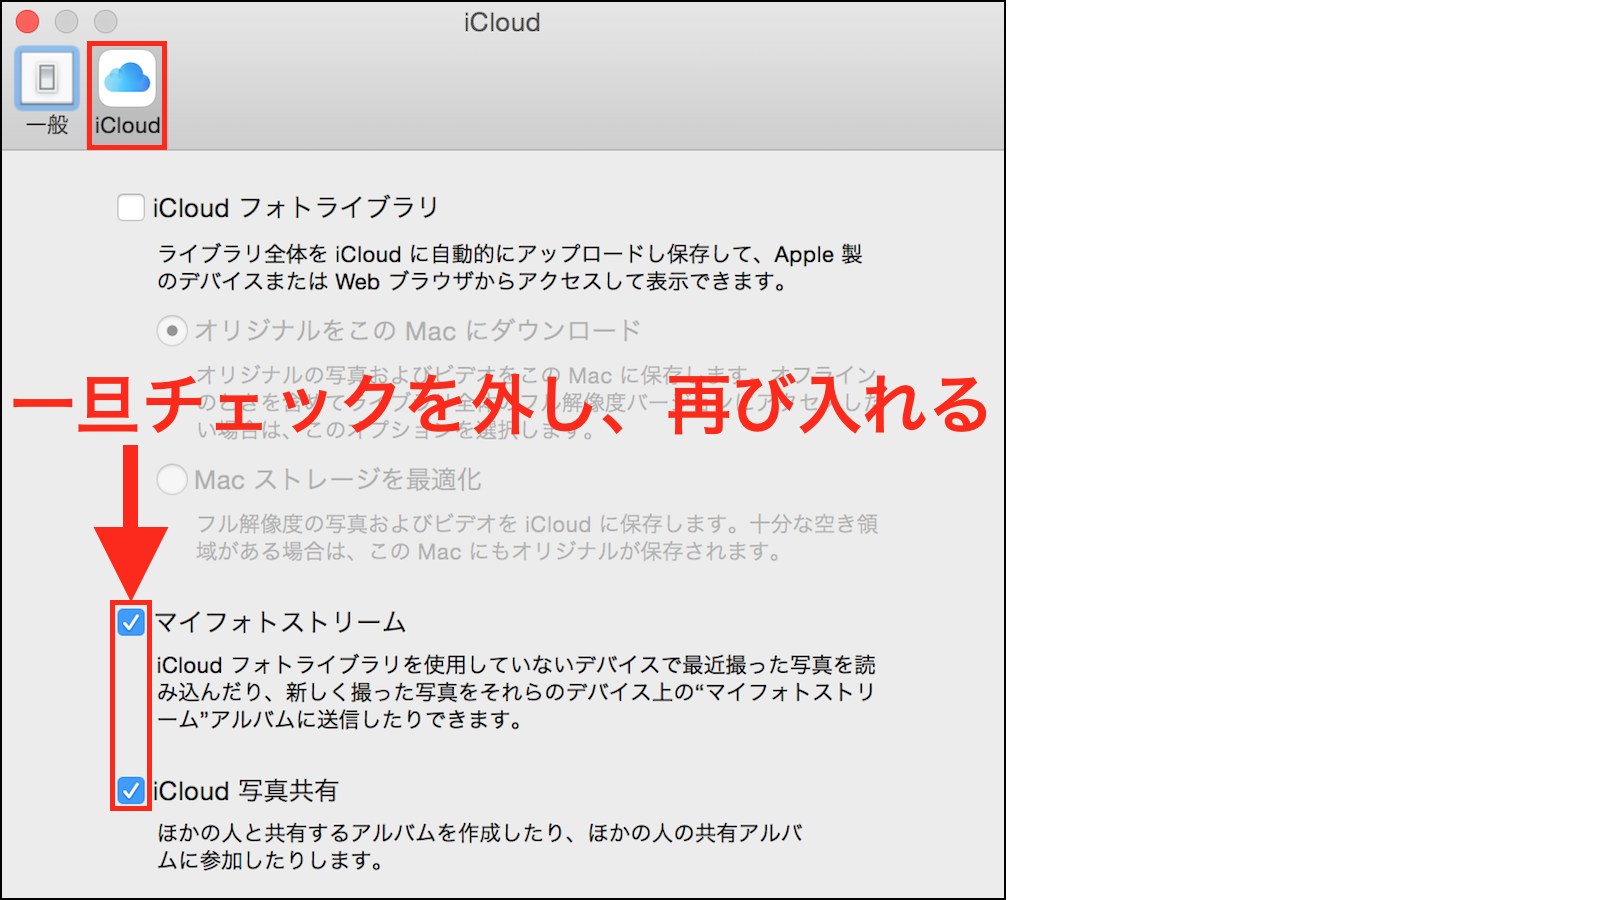Close the iCloud preferences window
This screenshot has height=900, width=1600.
pyautogui.click(x=28, y=21)
